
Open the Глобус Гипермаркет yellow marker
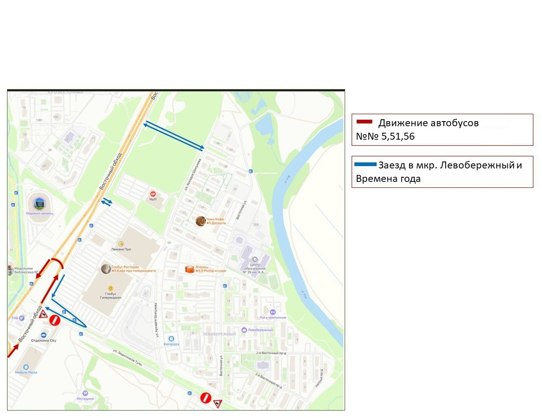click(111, 288)
